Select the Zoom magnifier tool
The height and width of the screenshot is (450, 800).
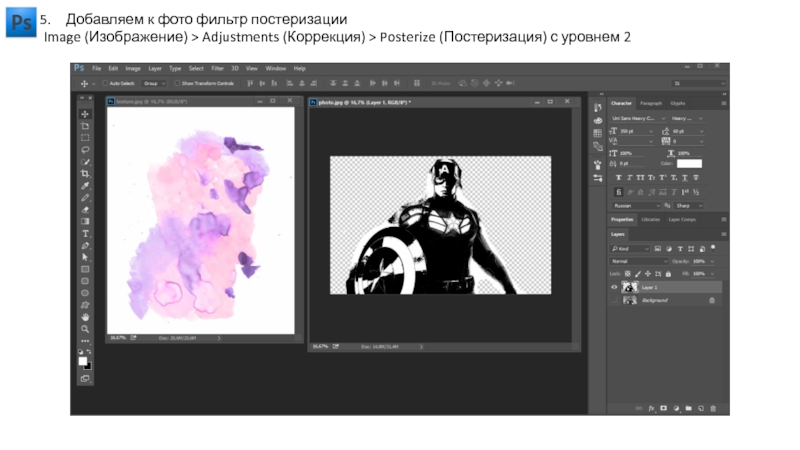(85, 329)
